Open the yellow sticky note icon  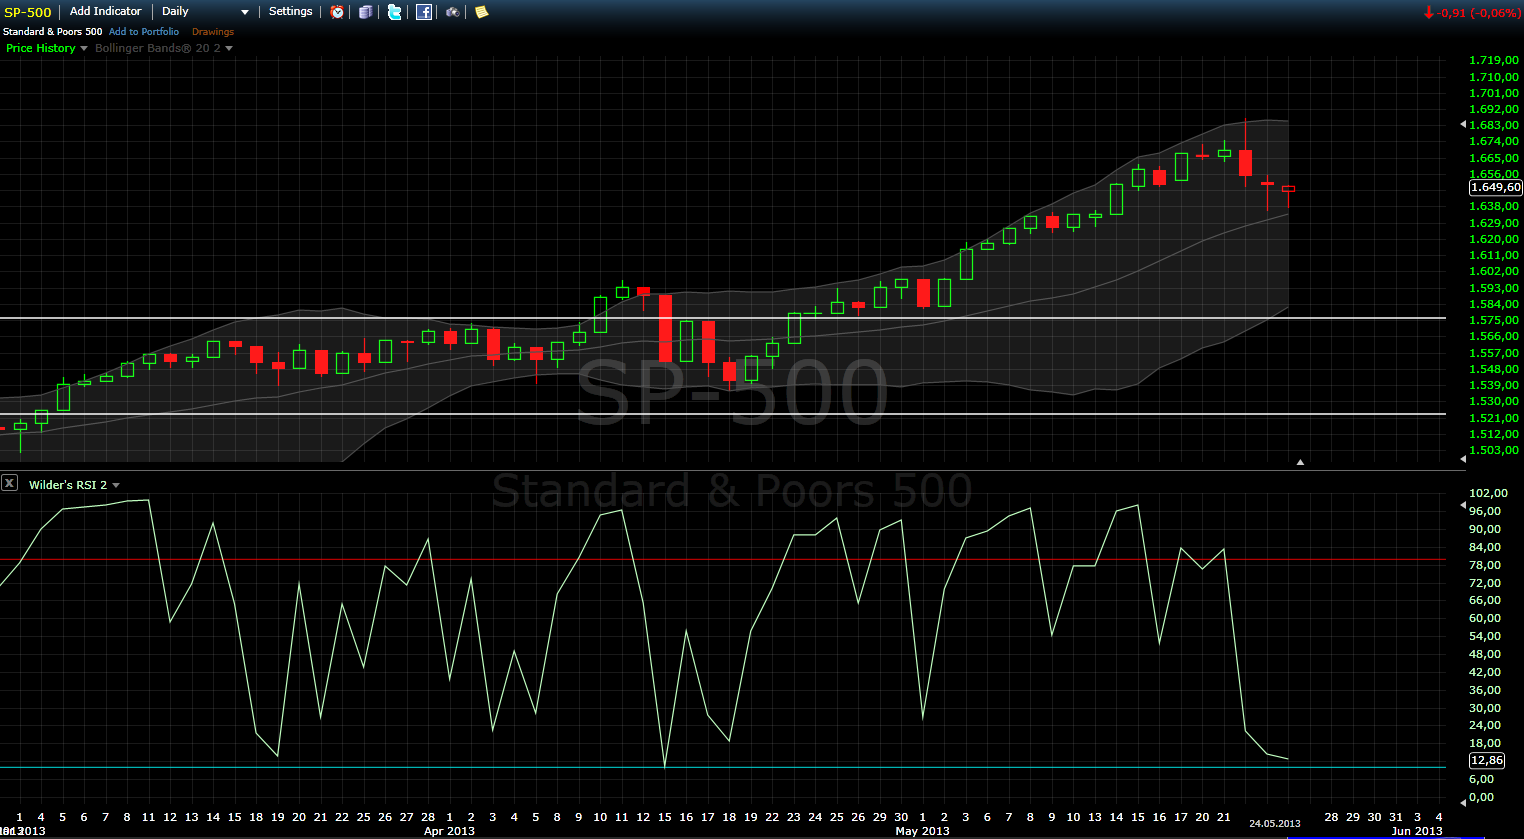pyautogui.click(x=481, y=12)
